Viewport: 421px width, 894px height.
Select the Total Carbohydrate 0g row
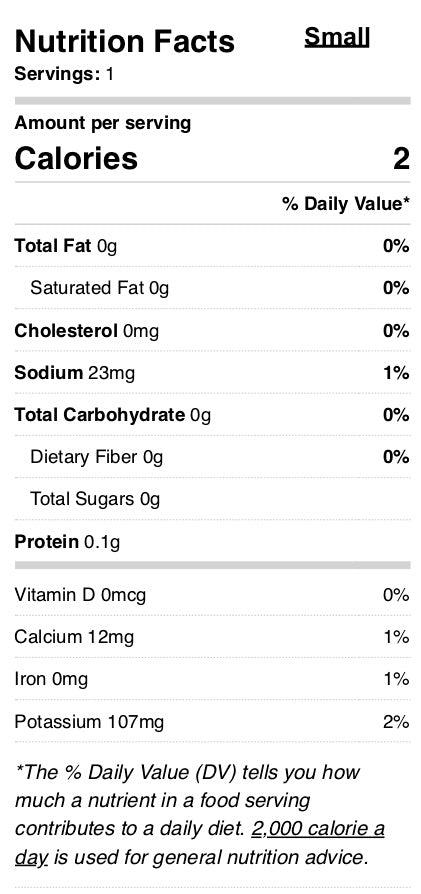coord(212,415)
